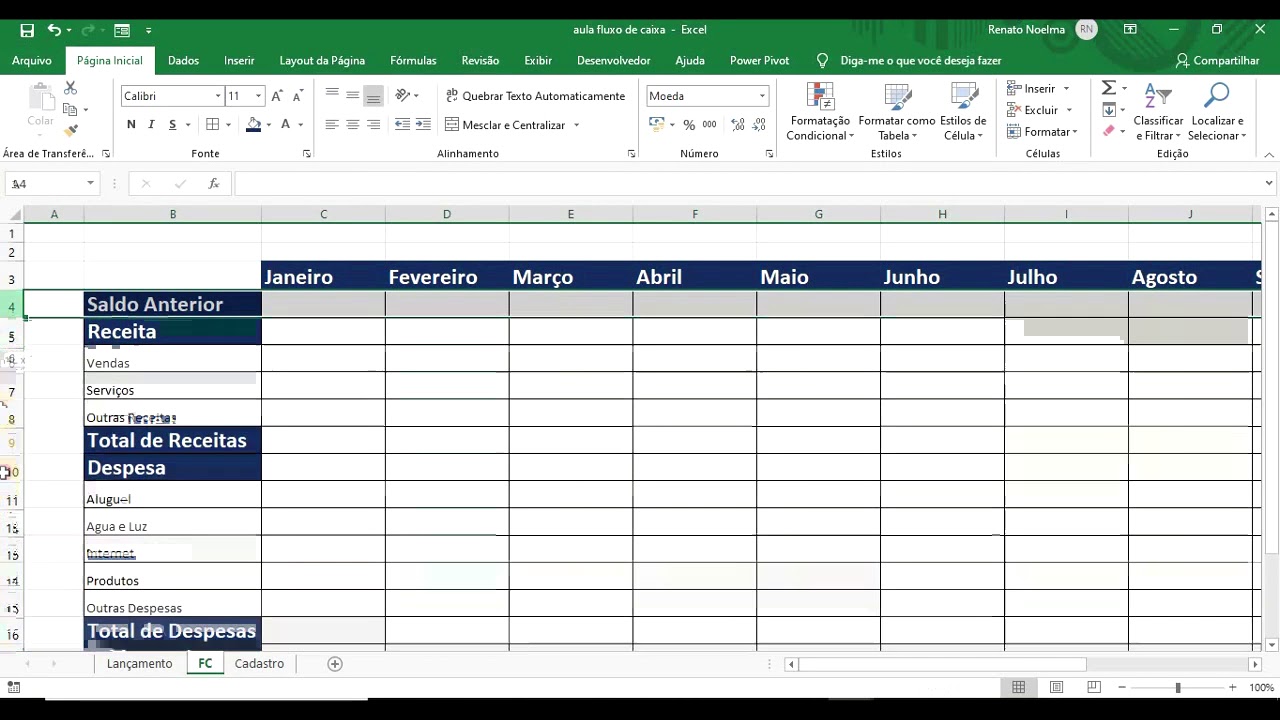This screenshot has width=1280, height=720.
Task: Add a new sheet with the plus icon
Action: [335, 664]
